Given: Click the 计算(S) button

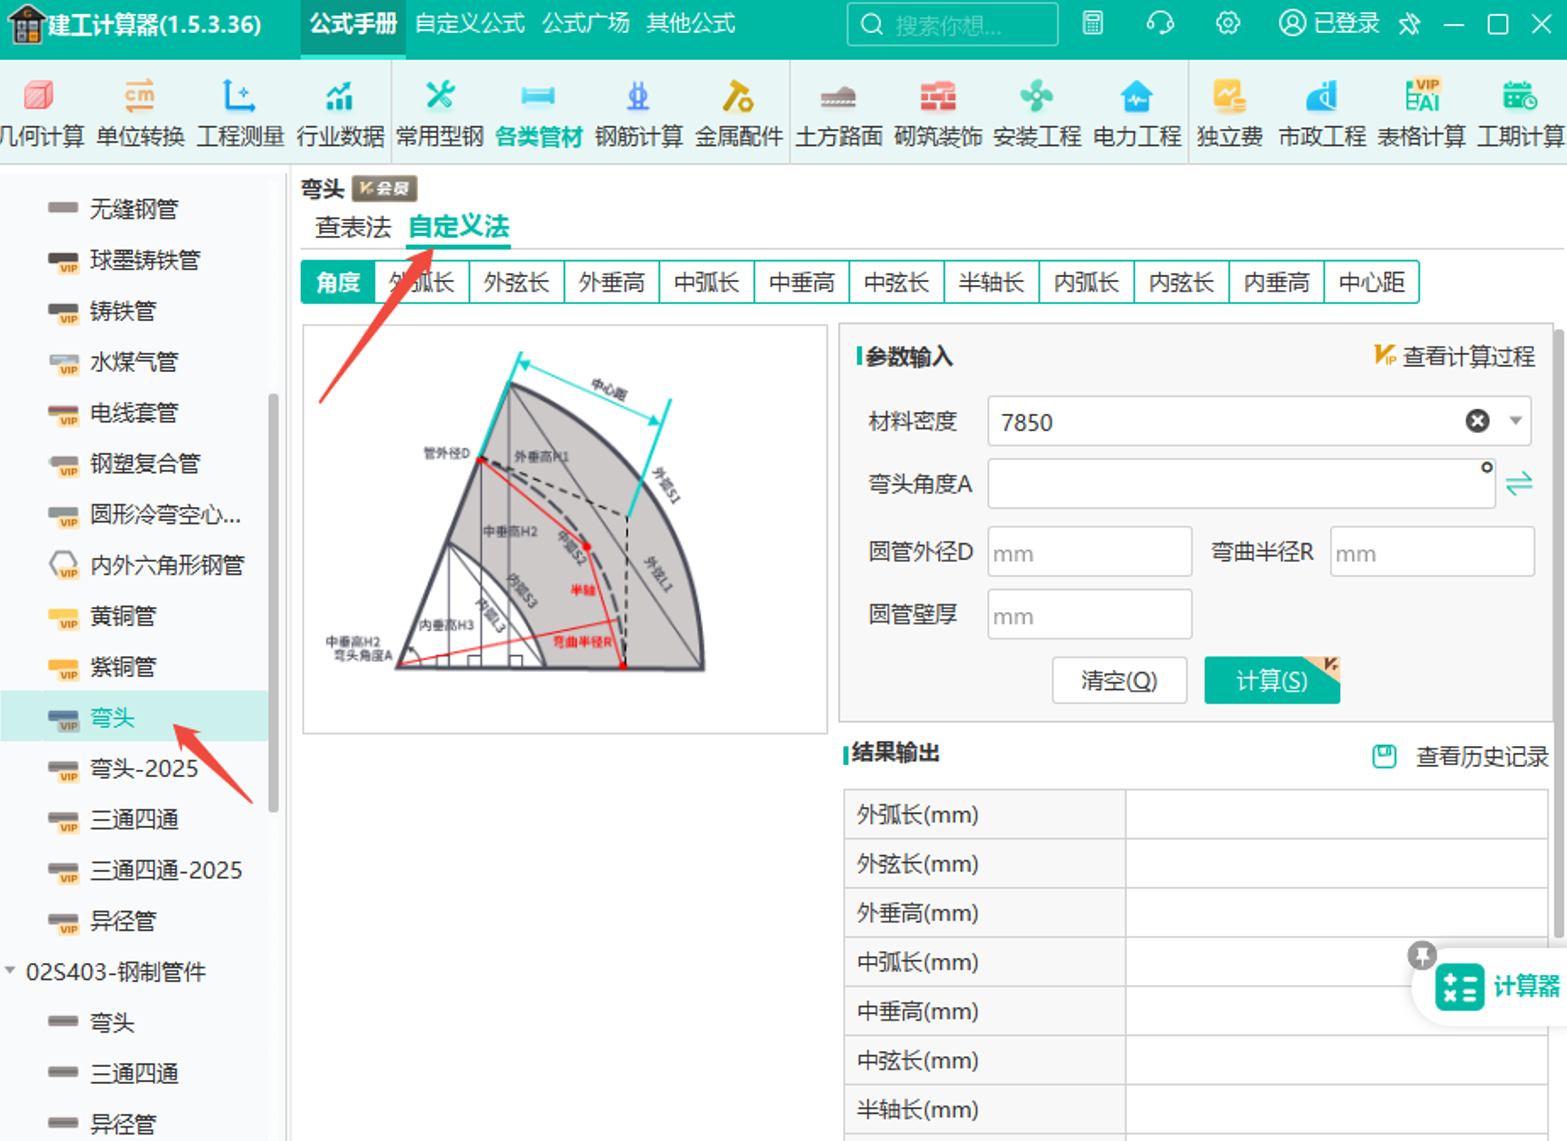Looking at the screenshot, I should (x=1271, y=681).
